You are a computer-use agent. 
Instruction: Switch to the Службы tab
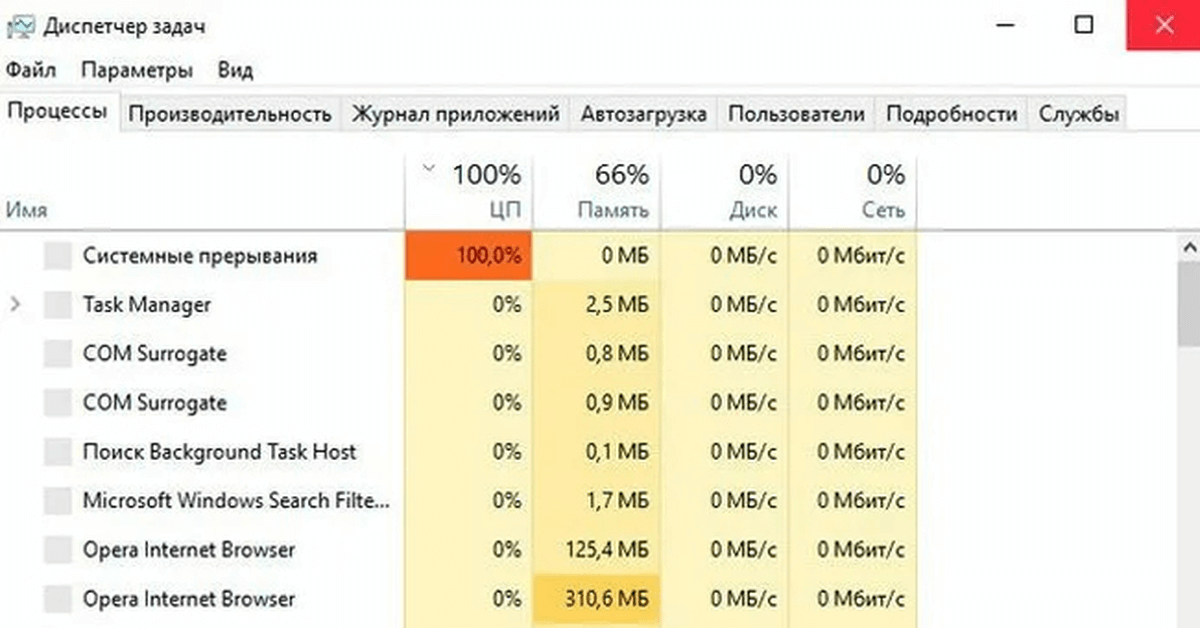(1080, 113)
